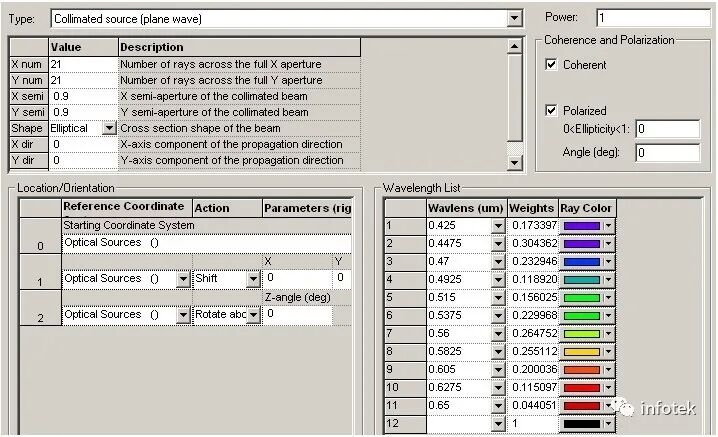
Task: Click the parameter list scroll down arrow
Action: tap(515, 162)
